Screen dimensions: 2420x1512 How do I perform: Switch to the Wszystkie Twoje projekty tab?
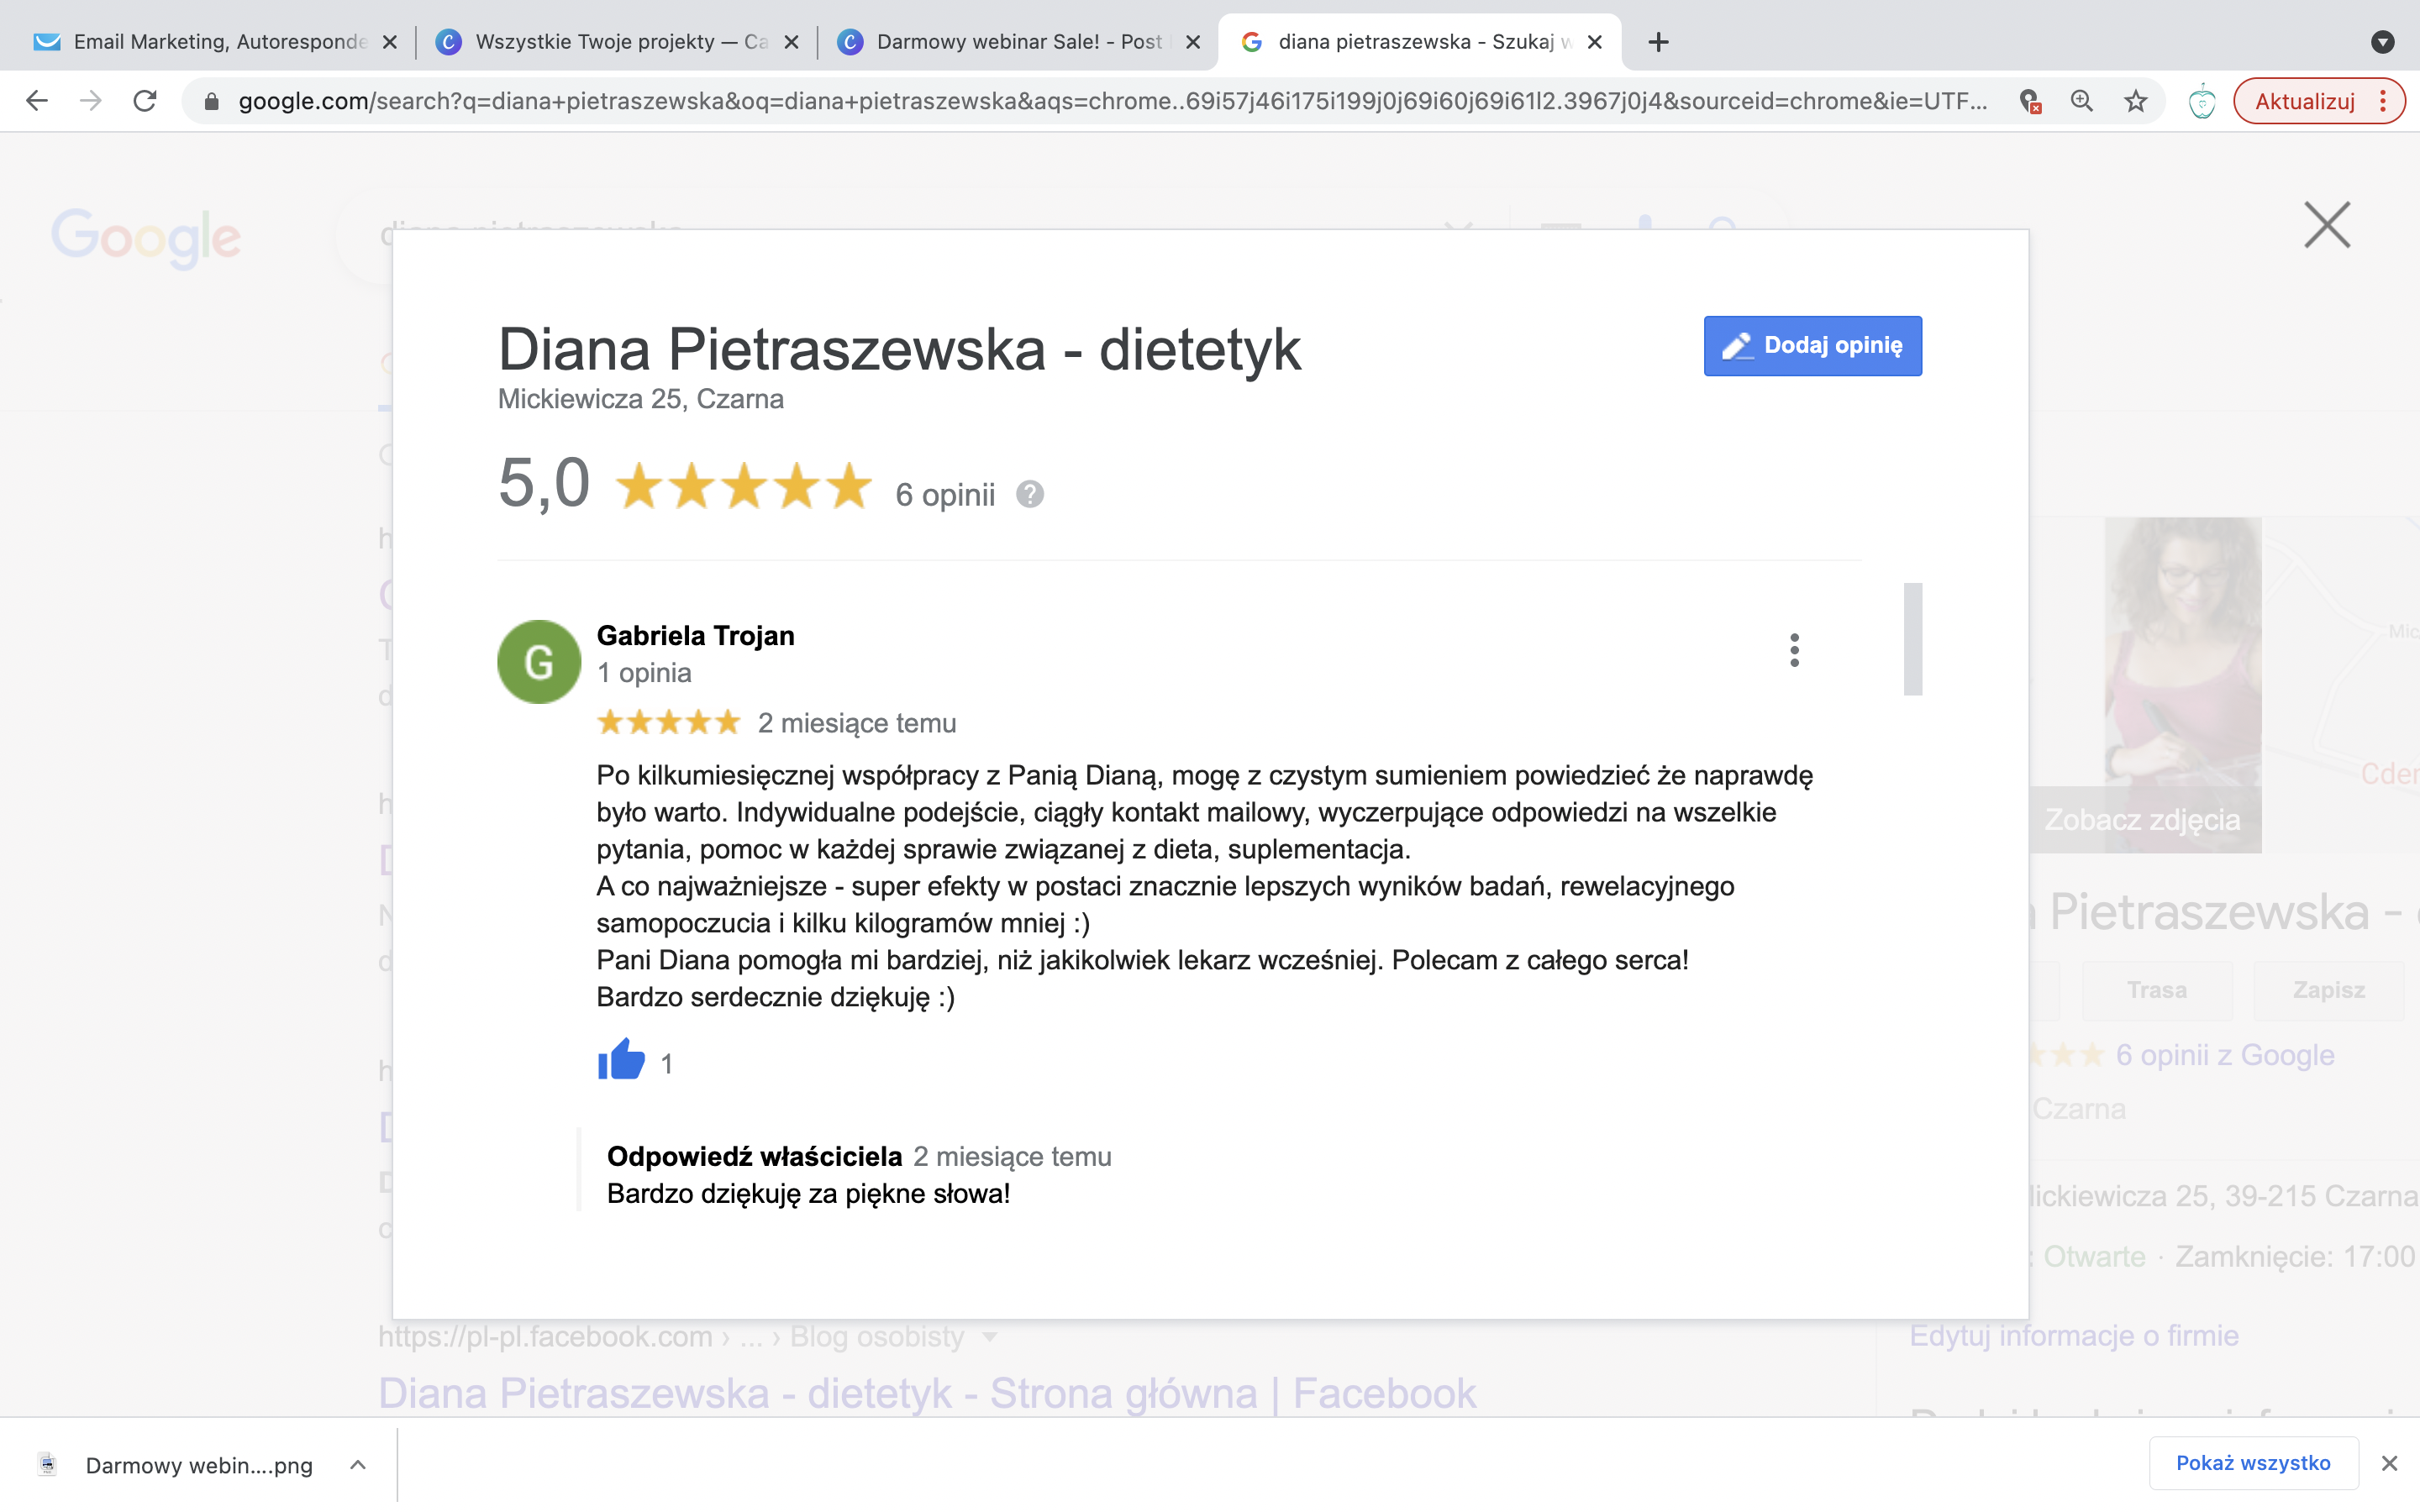pos(615,42)
